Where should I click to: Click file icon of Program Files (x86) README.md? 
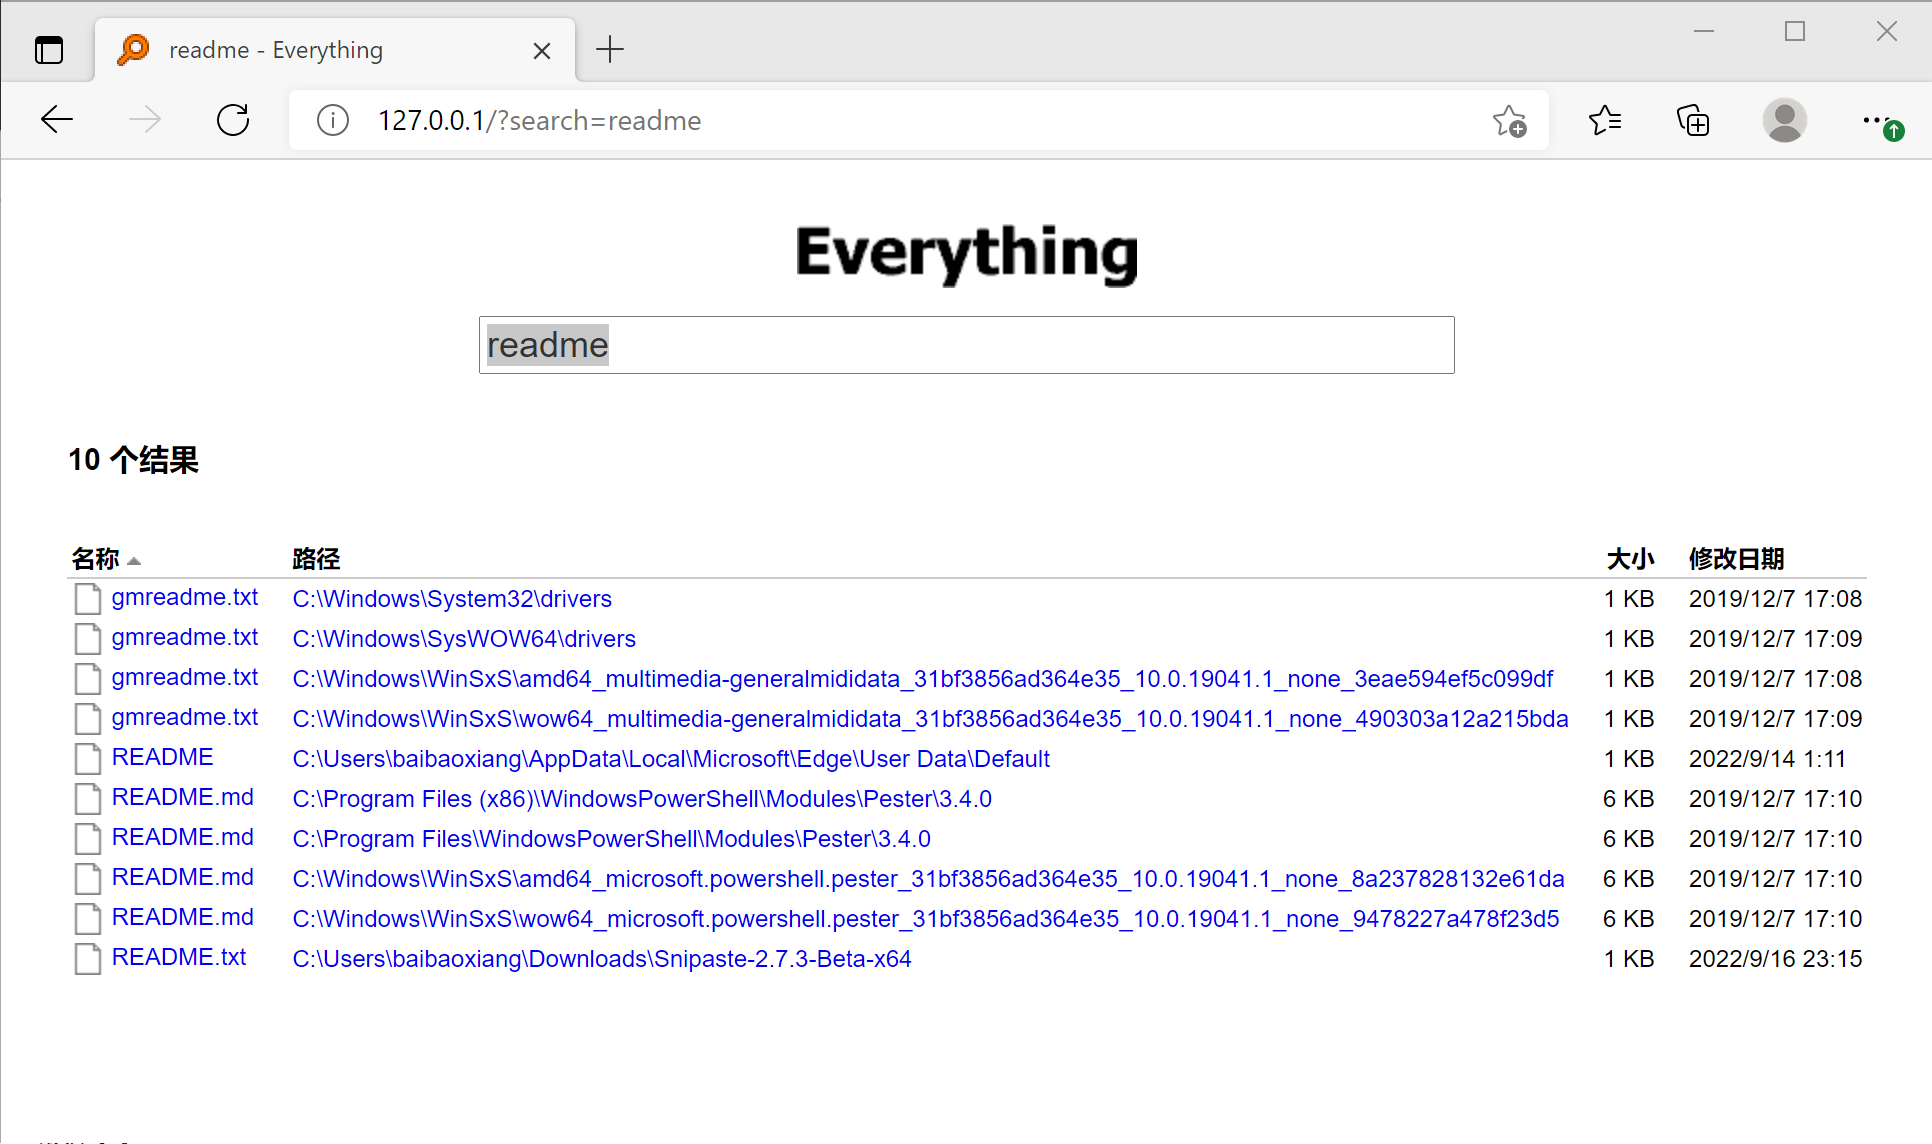(x=88, y=799)
